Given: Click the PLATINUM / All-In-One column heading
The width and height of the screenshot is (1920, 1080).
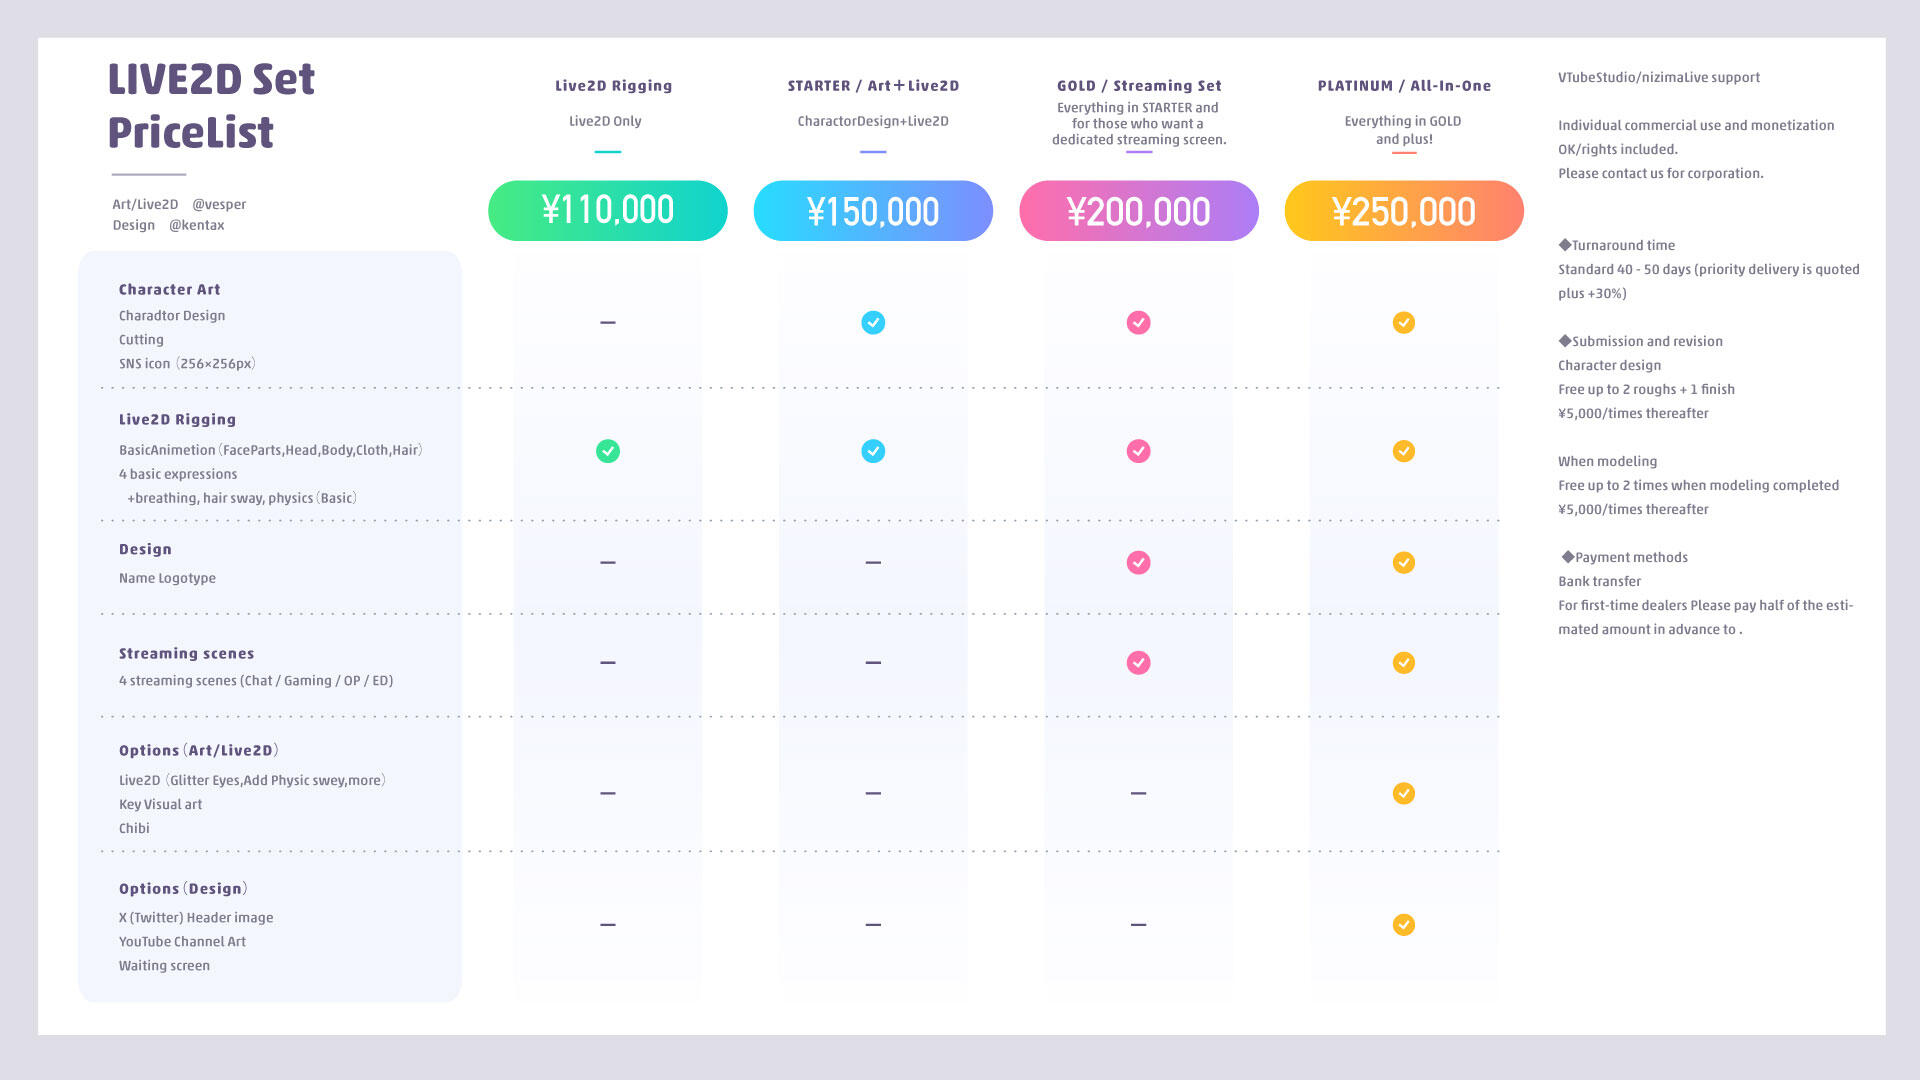Looking at the screenshot, I should coord(1404,86).
